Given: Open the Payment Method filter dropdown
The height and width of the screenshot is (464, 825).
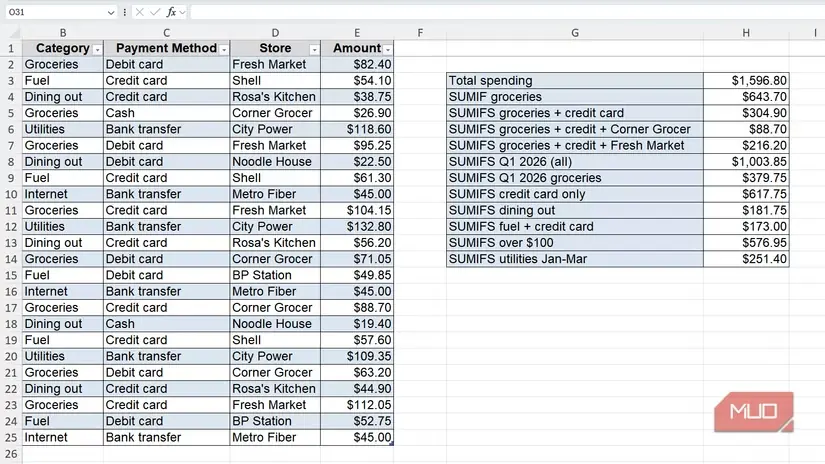Looking at the screenshot, I should (x=224, y=49).
